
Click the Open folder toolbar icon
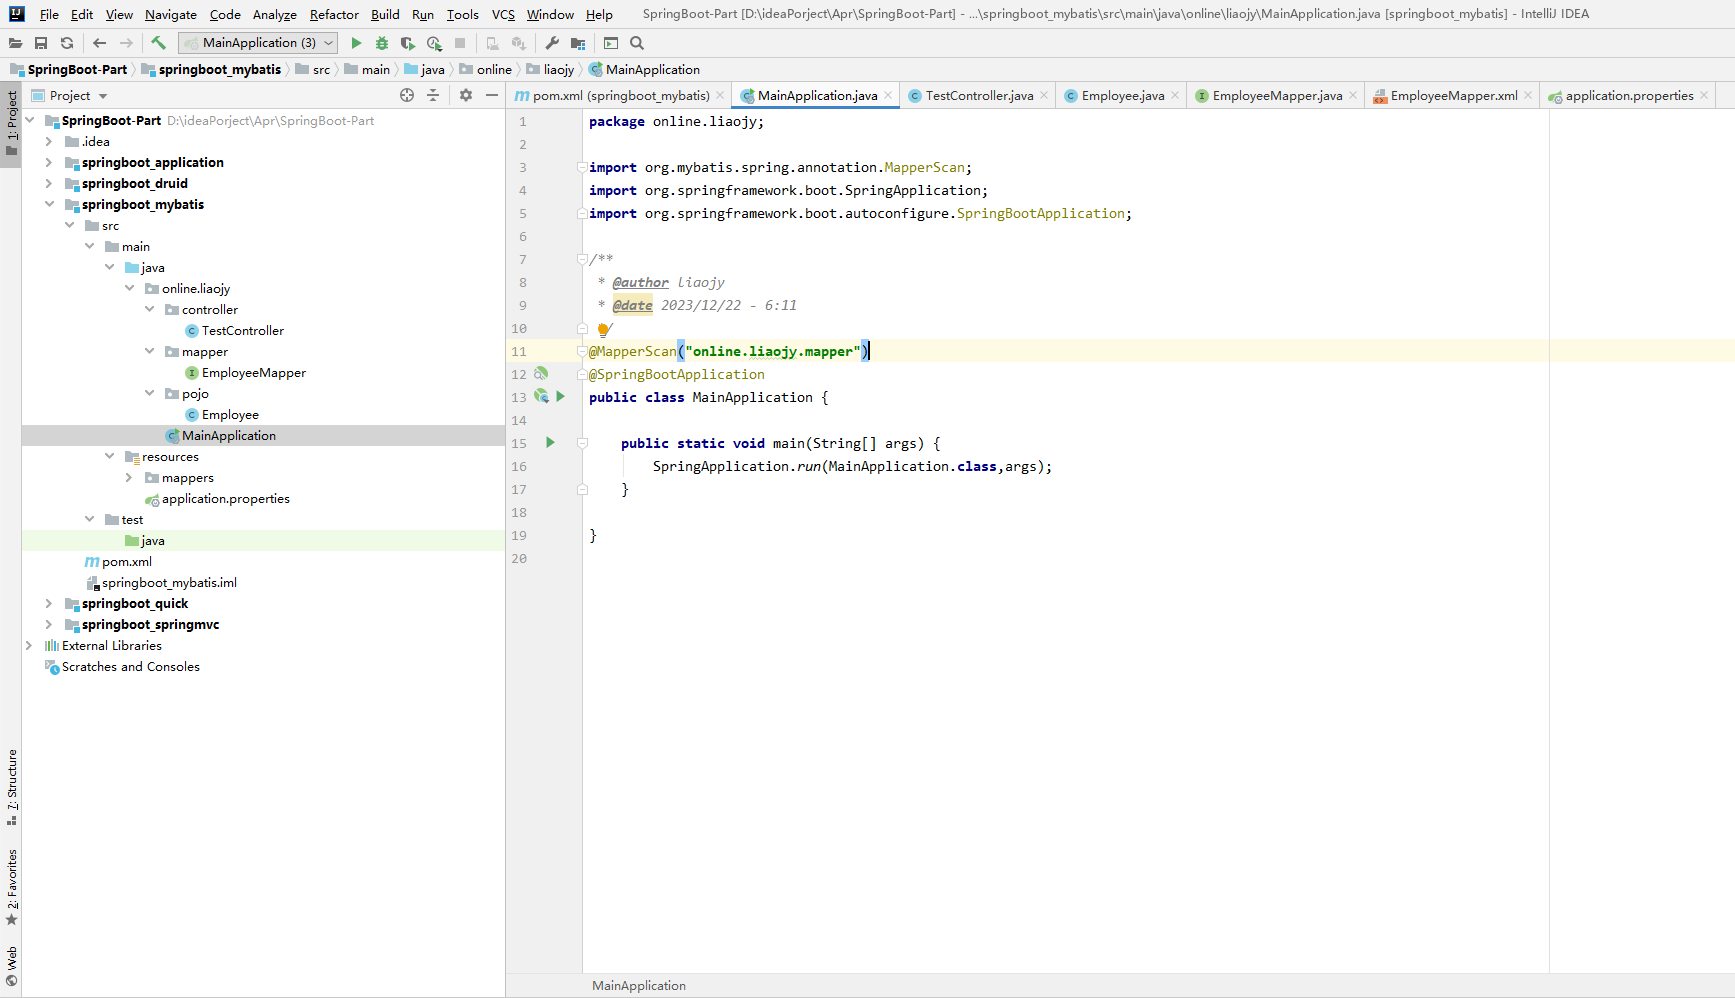click(15, 43)
